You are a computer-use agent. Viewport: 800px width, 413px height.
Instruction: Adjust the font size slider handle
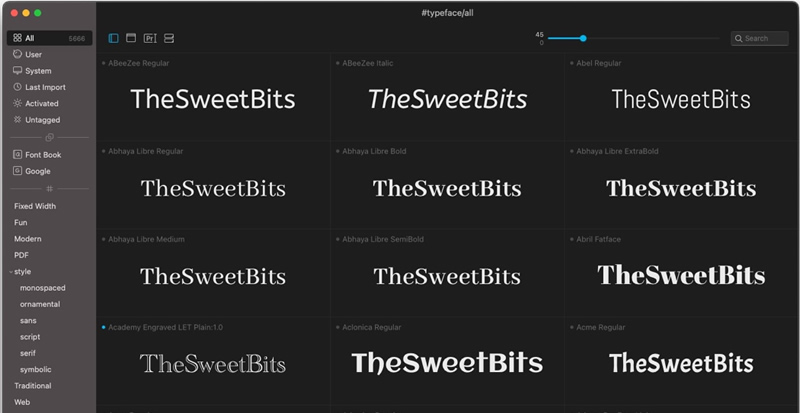(x=583, y=38)
